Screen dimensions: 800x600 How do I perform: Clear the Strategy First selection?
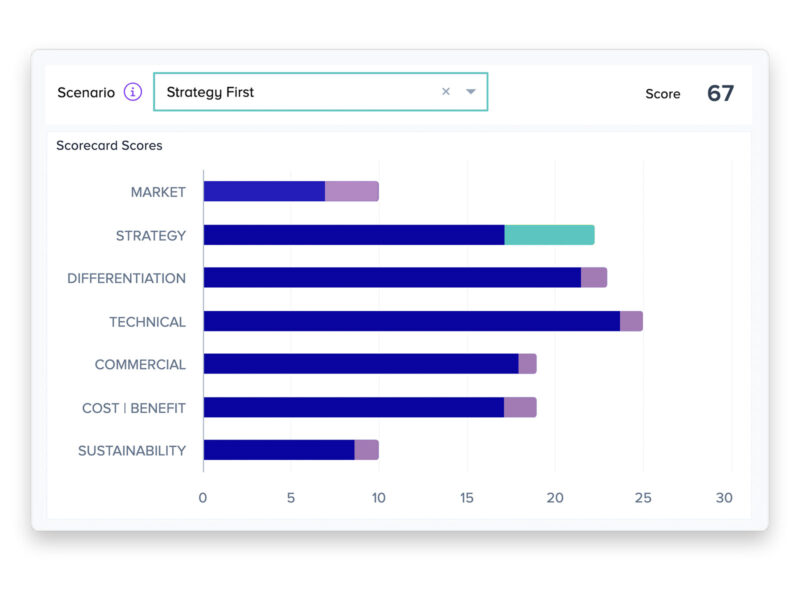[446, 92]
